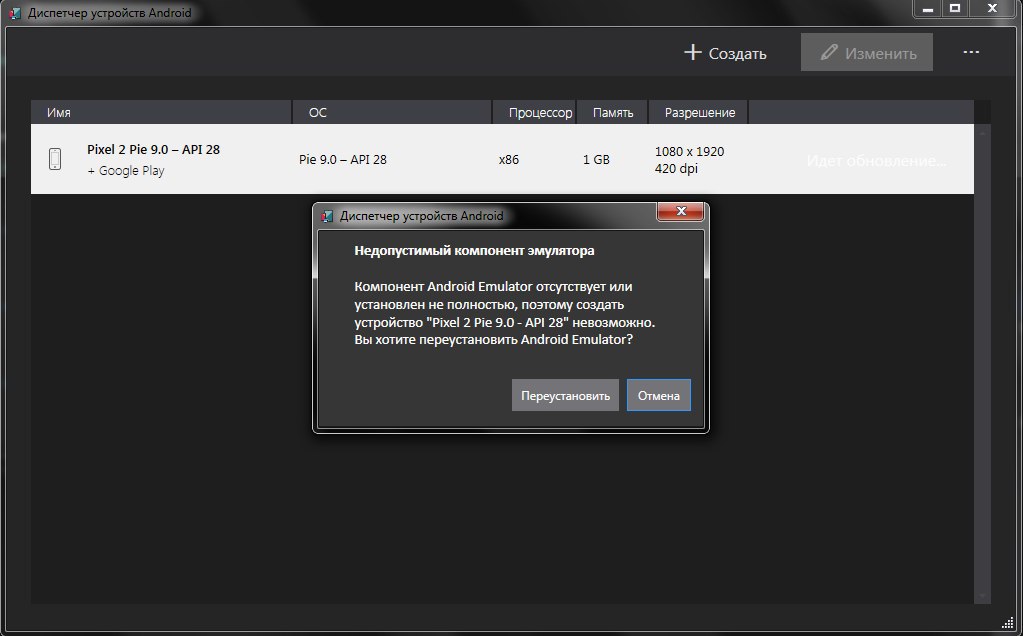Viewport: 1023px width, 636px height.
Task: Click the 420 dpi value
Action: point(676,169)
